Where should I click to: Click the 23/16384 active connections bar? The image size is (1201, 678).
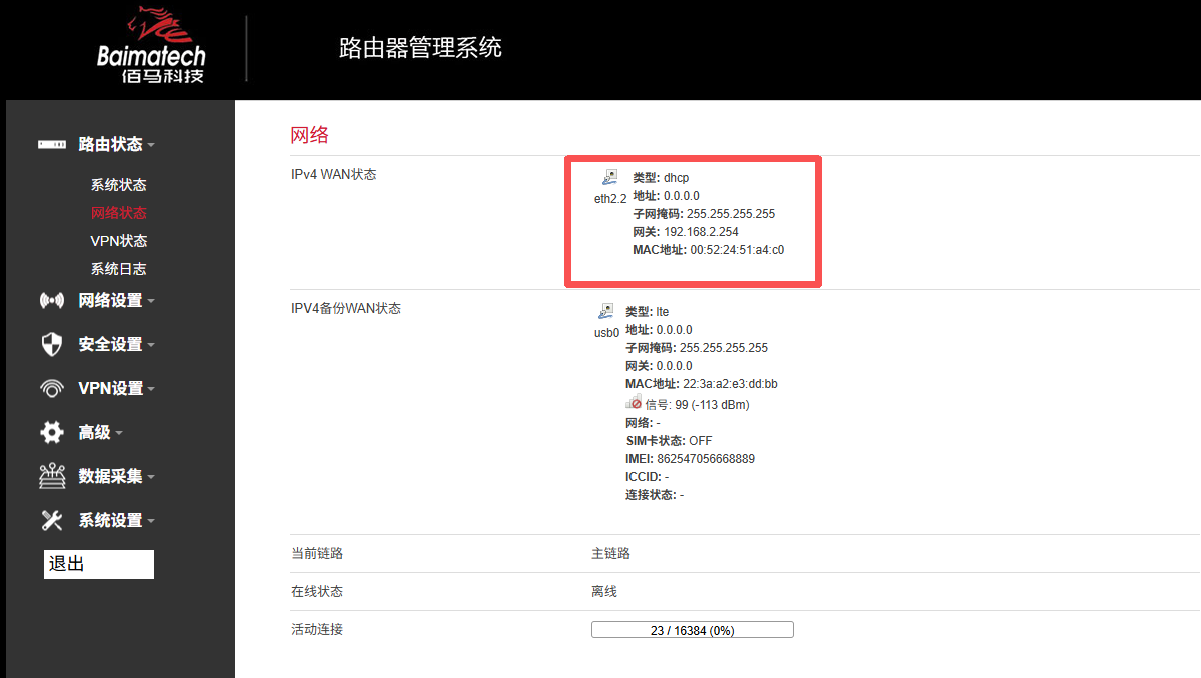[692, 628]
